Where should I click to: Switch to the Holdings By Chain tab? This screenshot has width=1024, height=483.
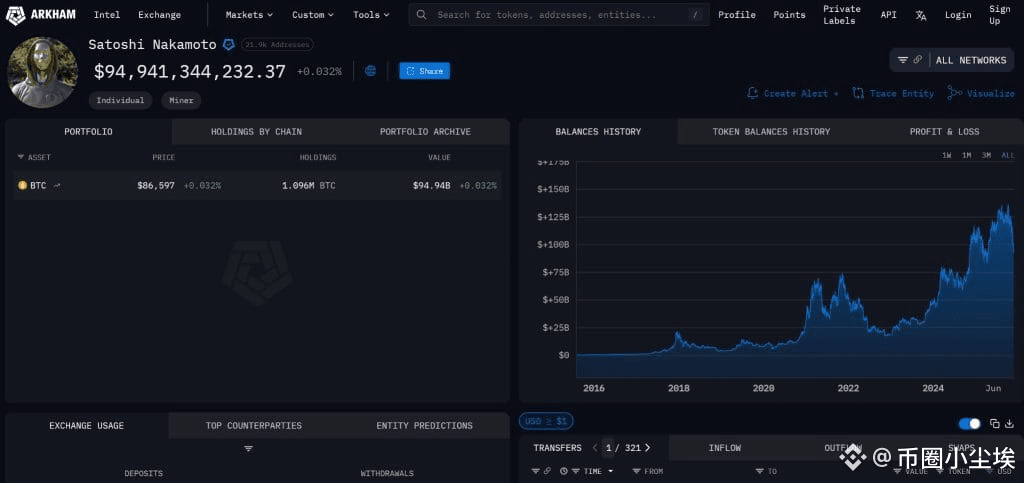coord(256,132)
